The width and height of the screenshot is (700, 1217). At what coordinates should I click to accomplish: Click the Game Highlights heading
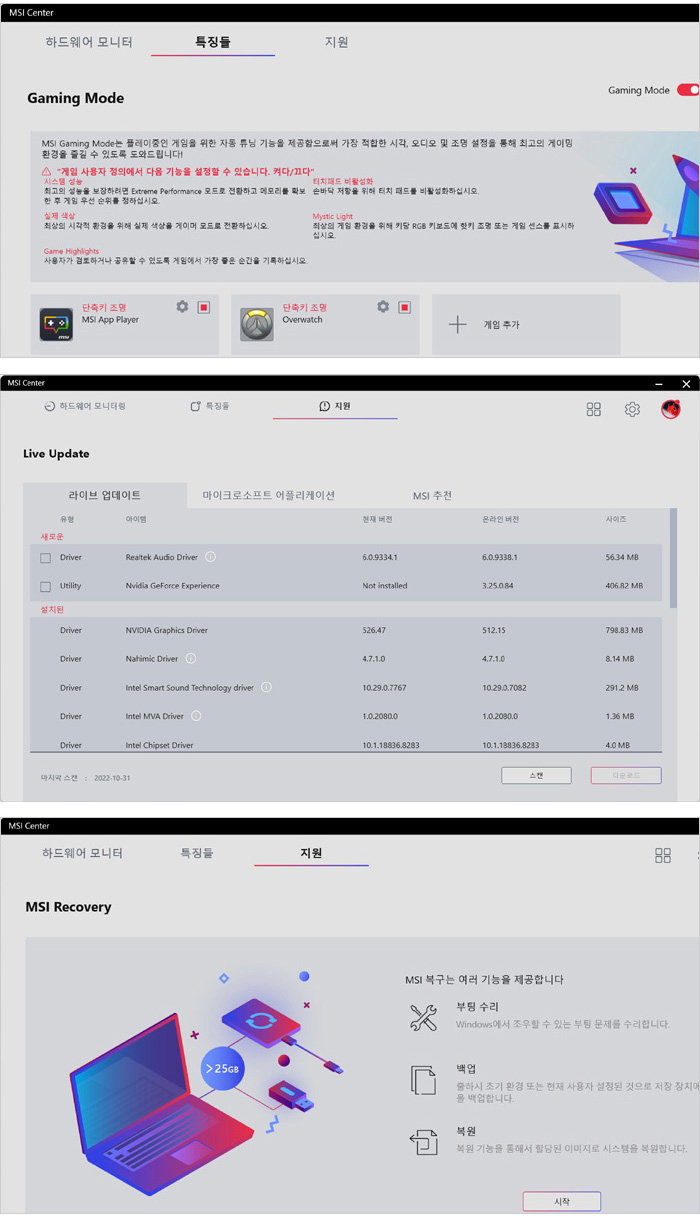(x=70, y=251)
